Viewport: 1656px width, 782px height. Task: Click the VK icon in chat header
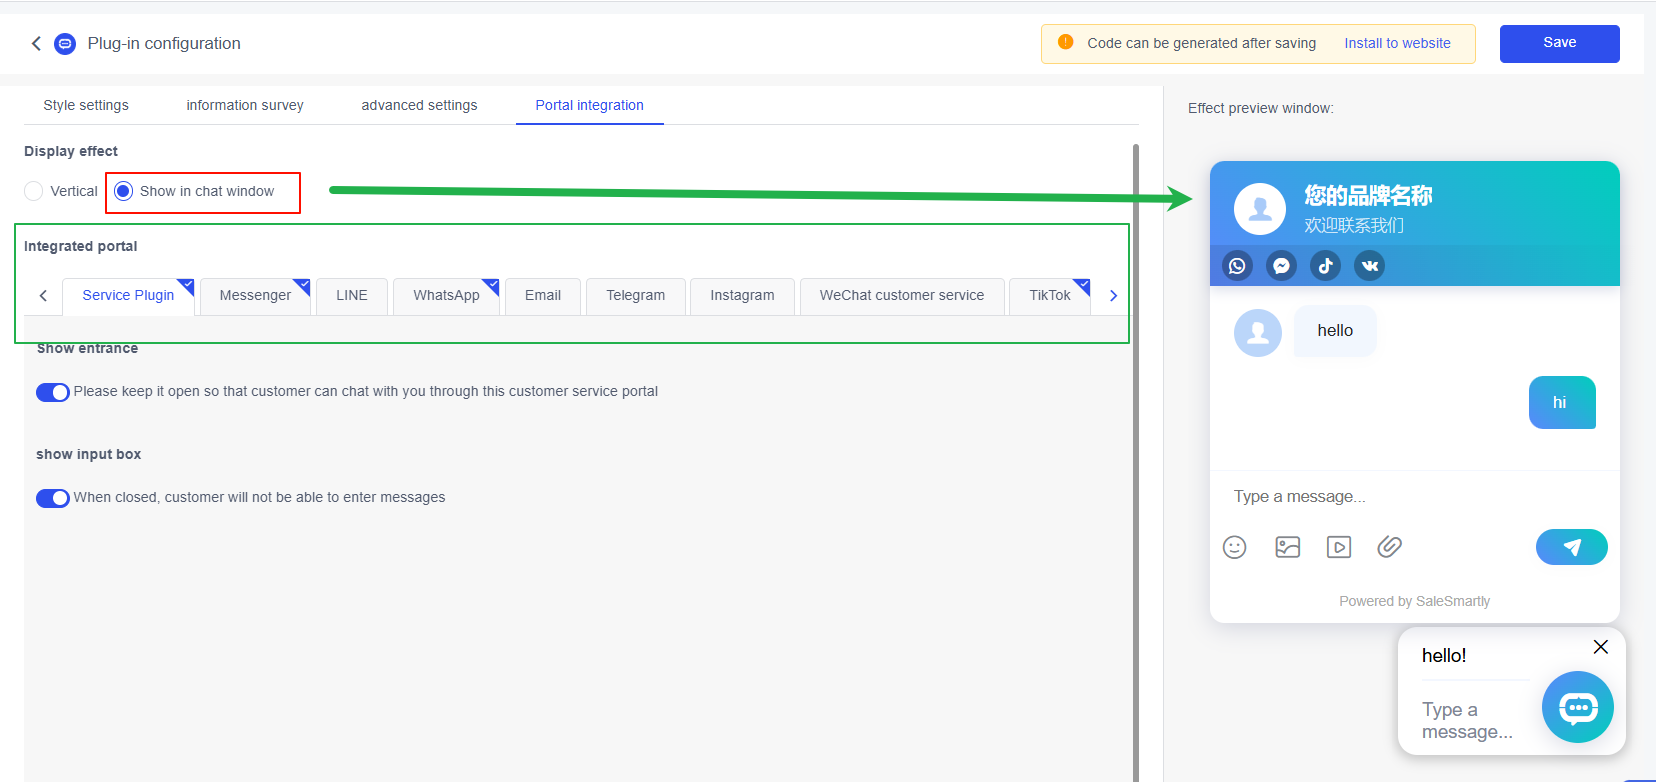tap(1369, 266)
